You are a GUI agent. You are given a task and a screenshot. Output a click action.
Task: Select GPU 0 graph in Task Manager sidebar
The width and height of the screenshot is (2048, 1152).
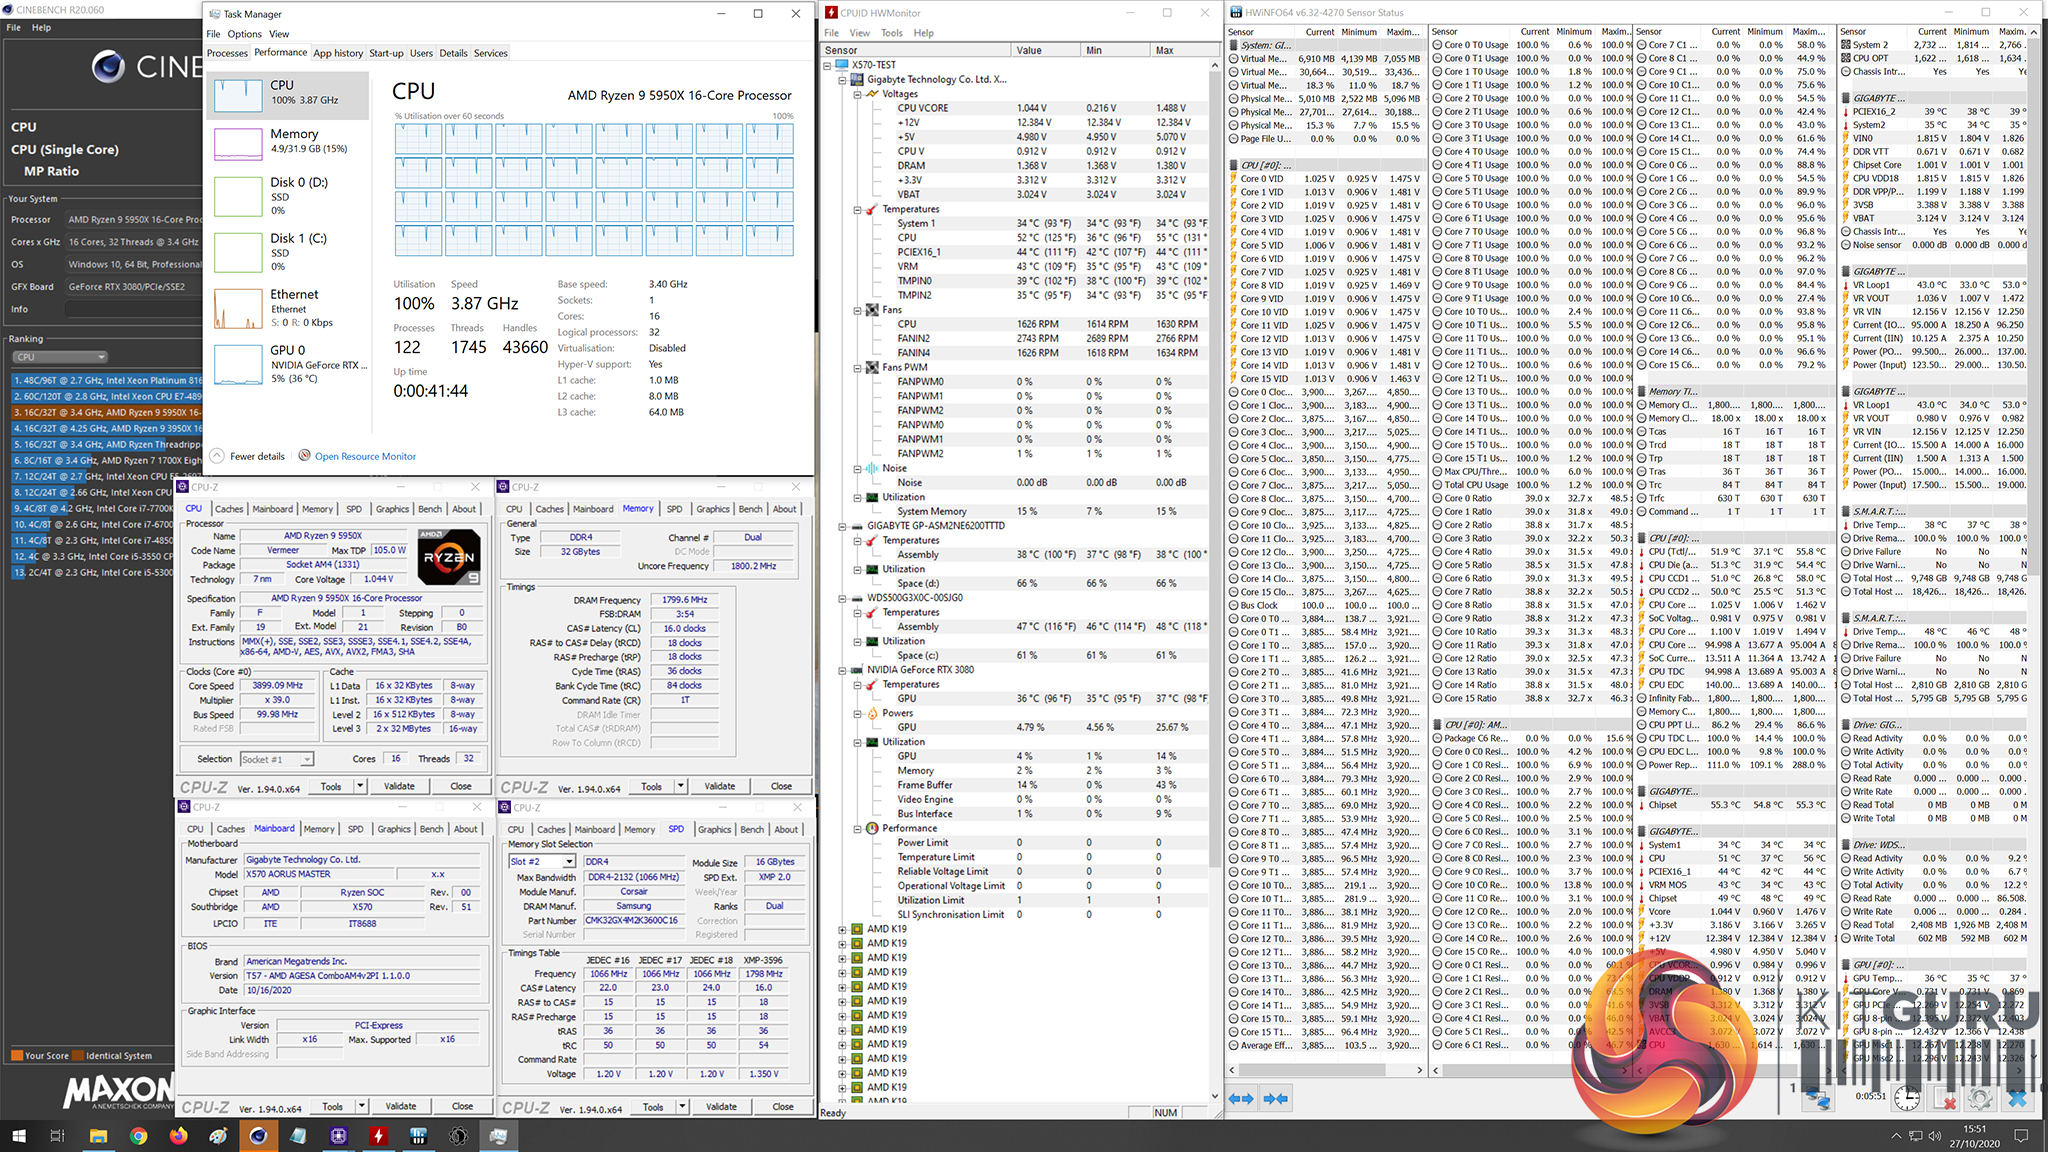(238, 364)
